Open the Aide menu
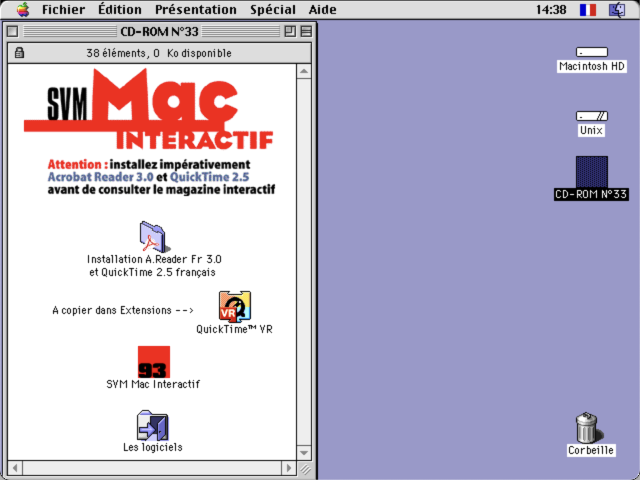Viewport: 640px width, 480px height. [x=322, y=9]
